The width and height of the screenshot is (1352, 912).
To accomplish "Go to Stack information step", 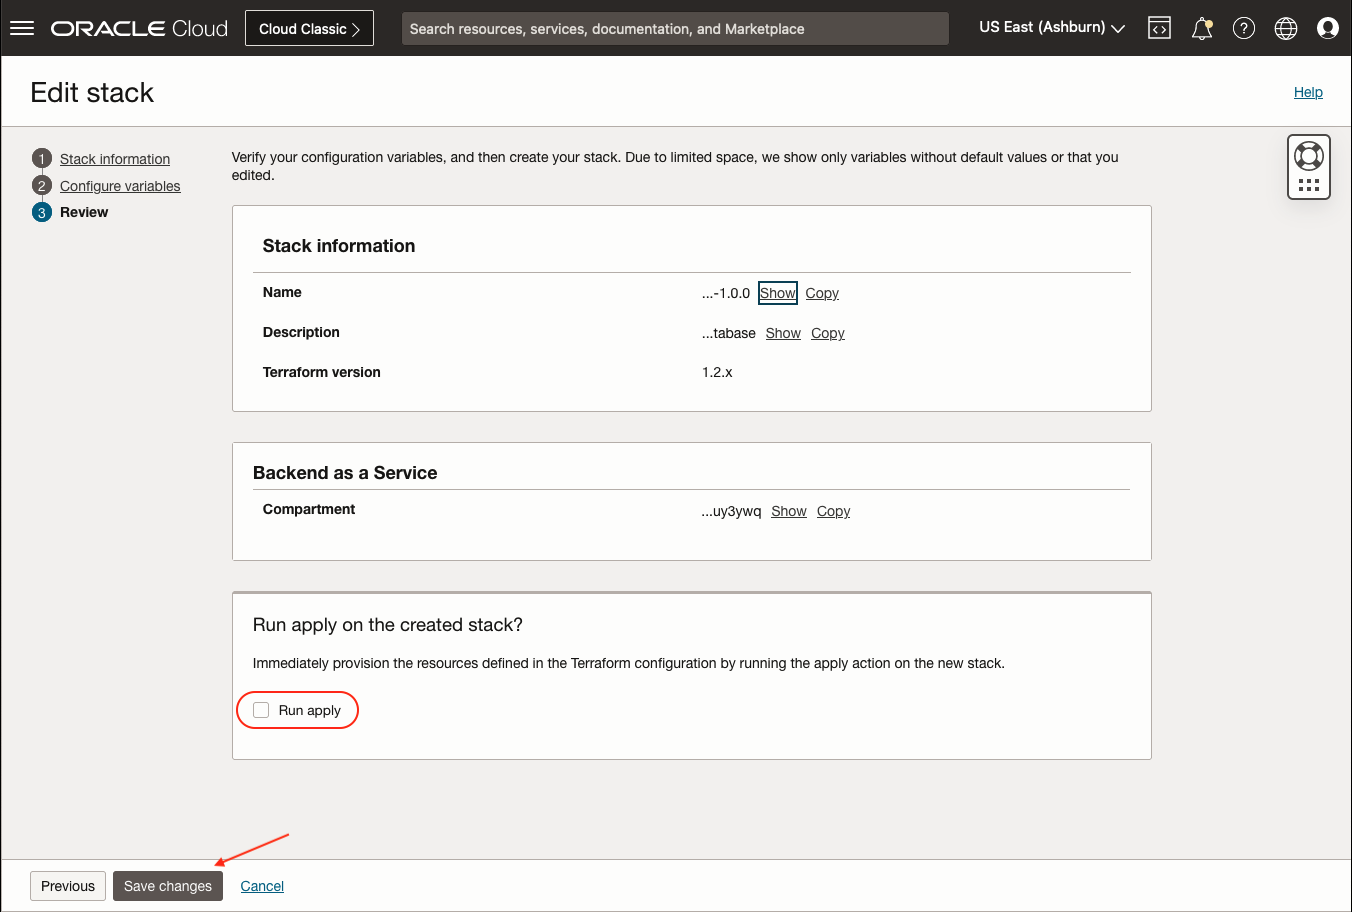I will (x=115, y=159).
